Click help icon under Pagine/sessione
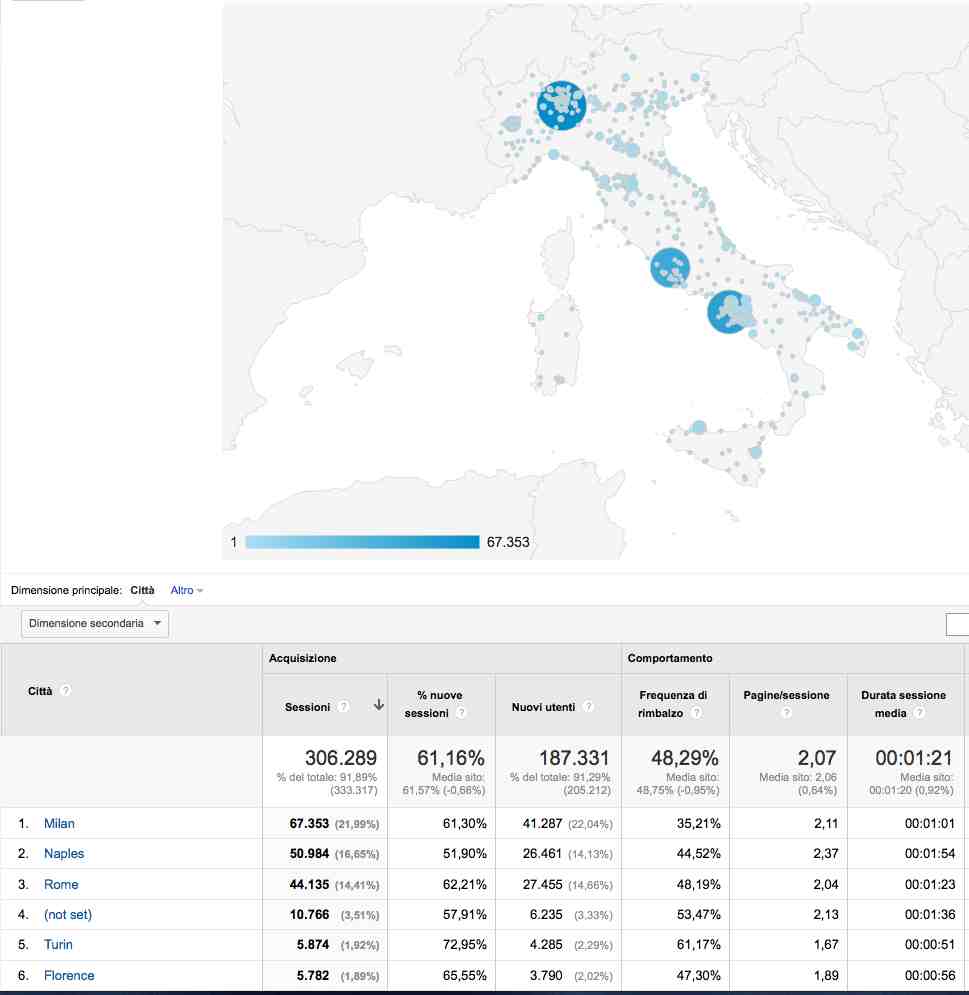The height and width of the screenshot is (995, 969). coord(786,713)
